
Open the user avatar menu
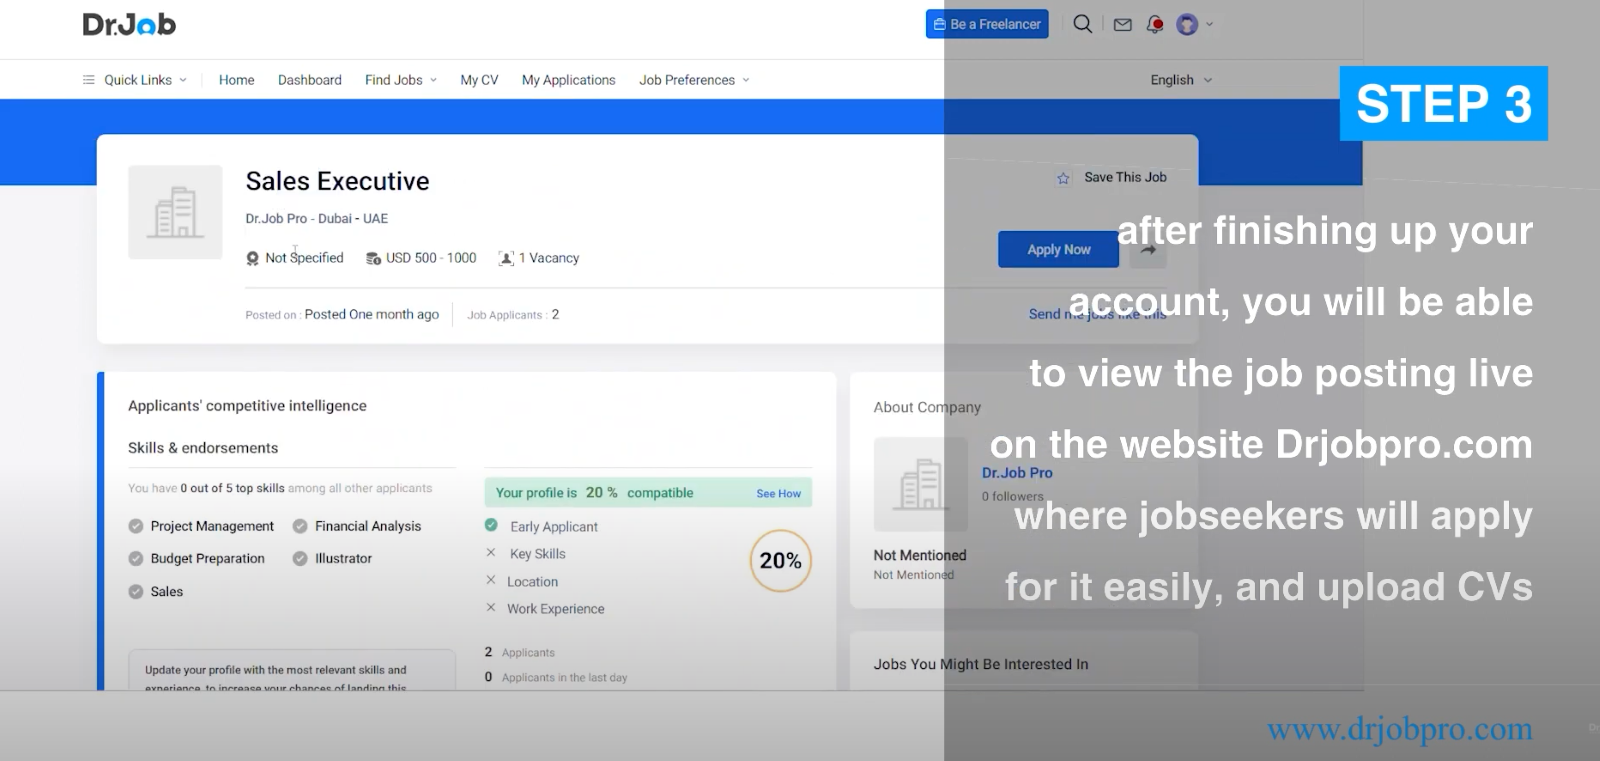[1187, 25]
